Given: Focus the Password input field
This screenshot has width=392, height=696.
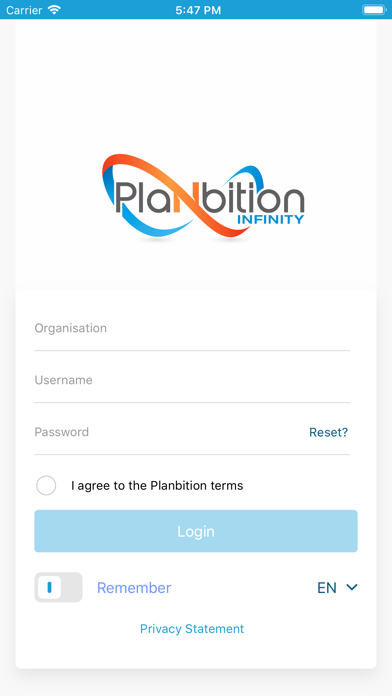Looking at the screenshot, I should pyautogui.click(x=169, y=432).
